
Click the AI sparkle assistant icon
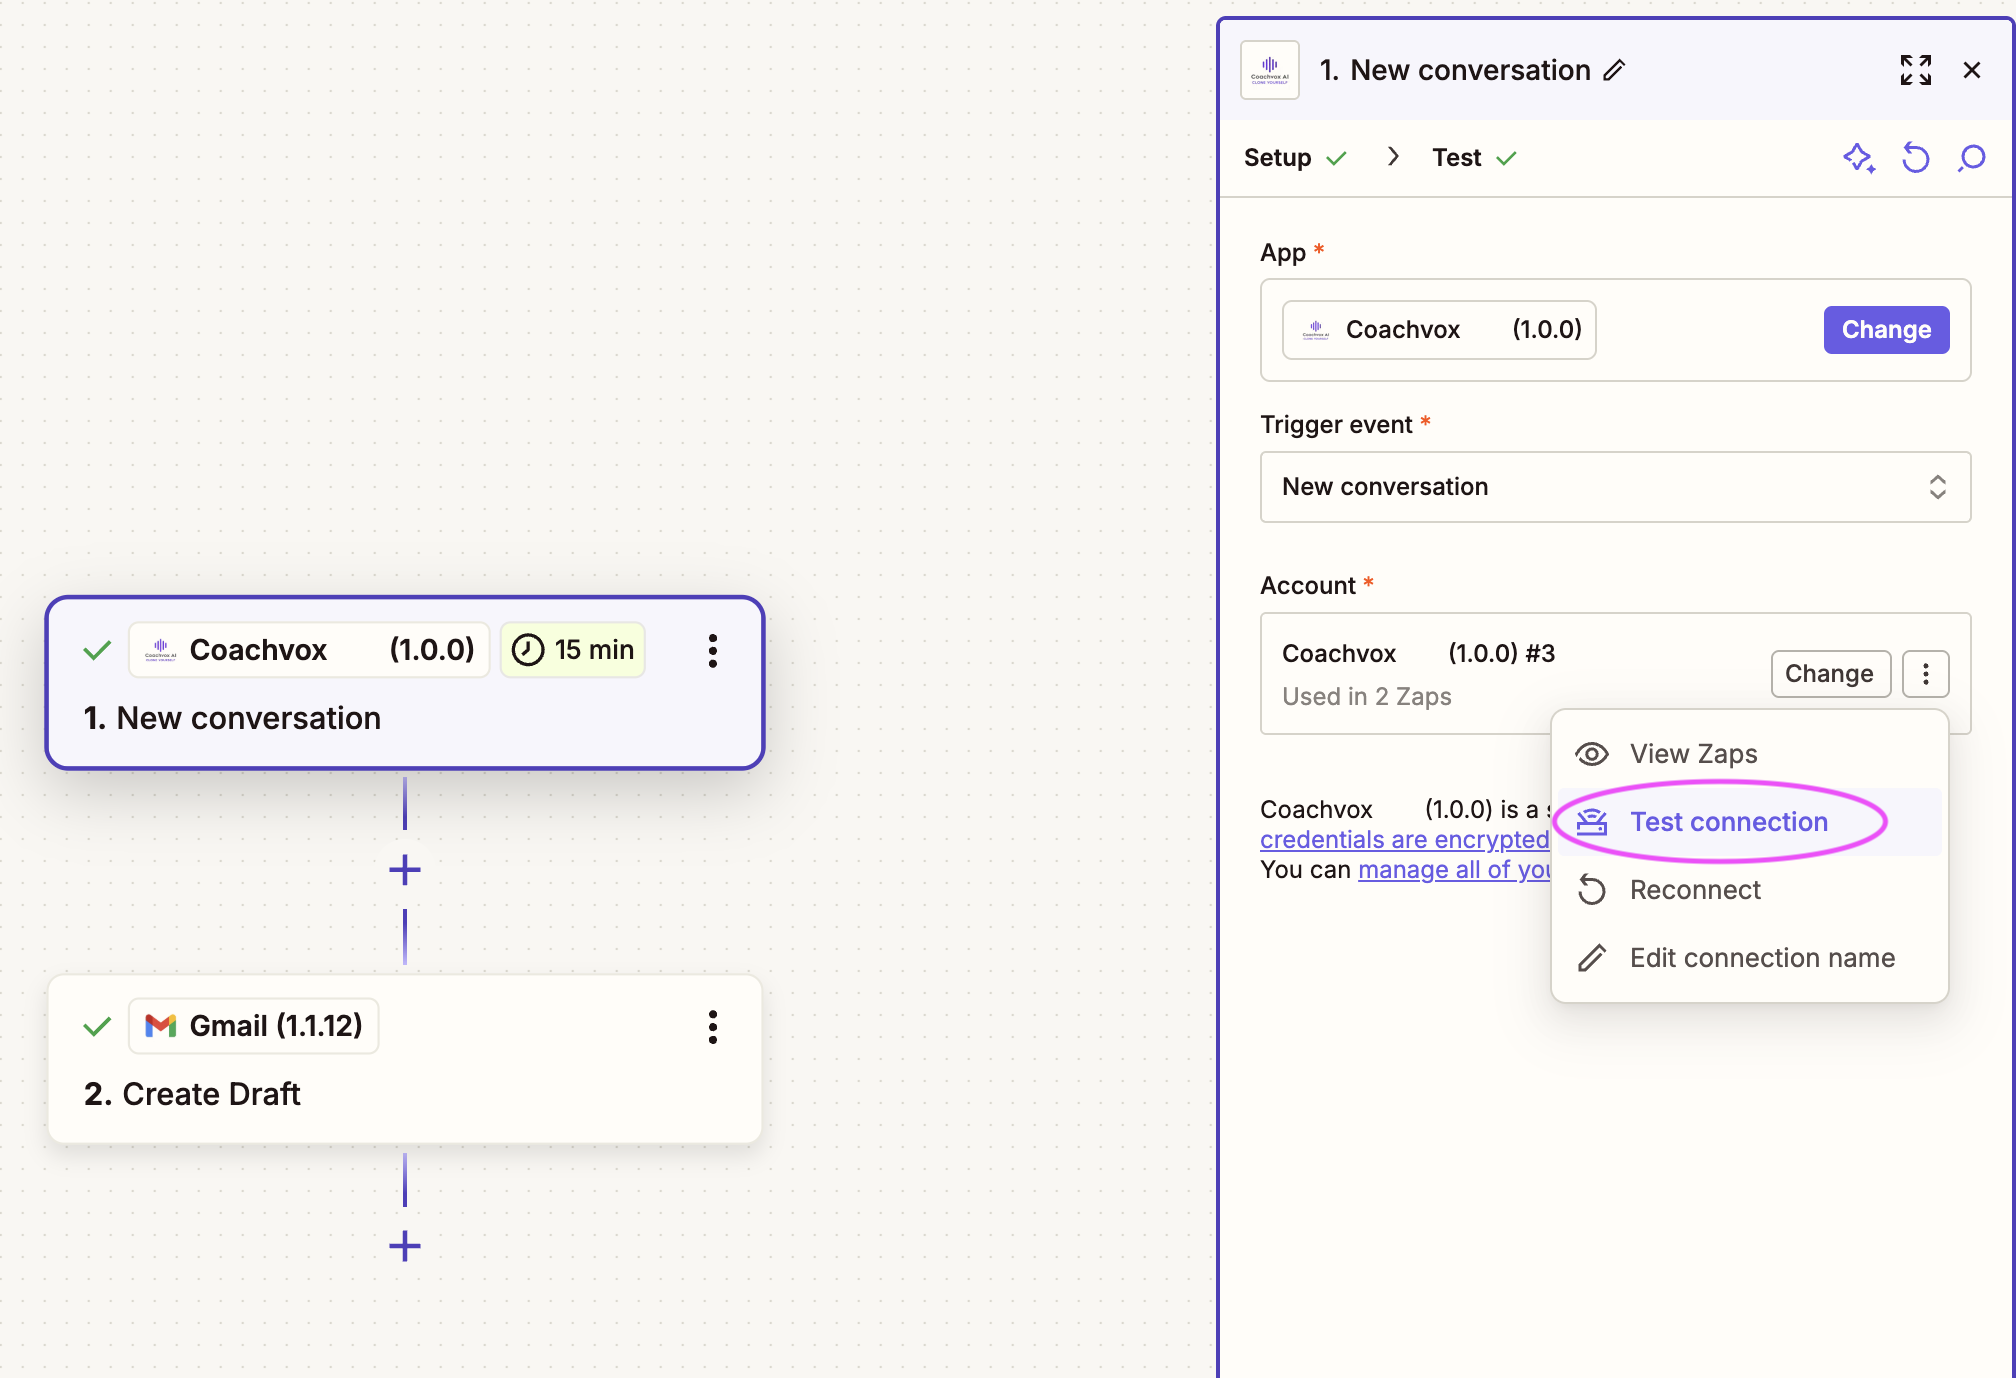[1858, 158]
